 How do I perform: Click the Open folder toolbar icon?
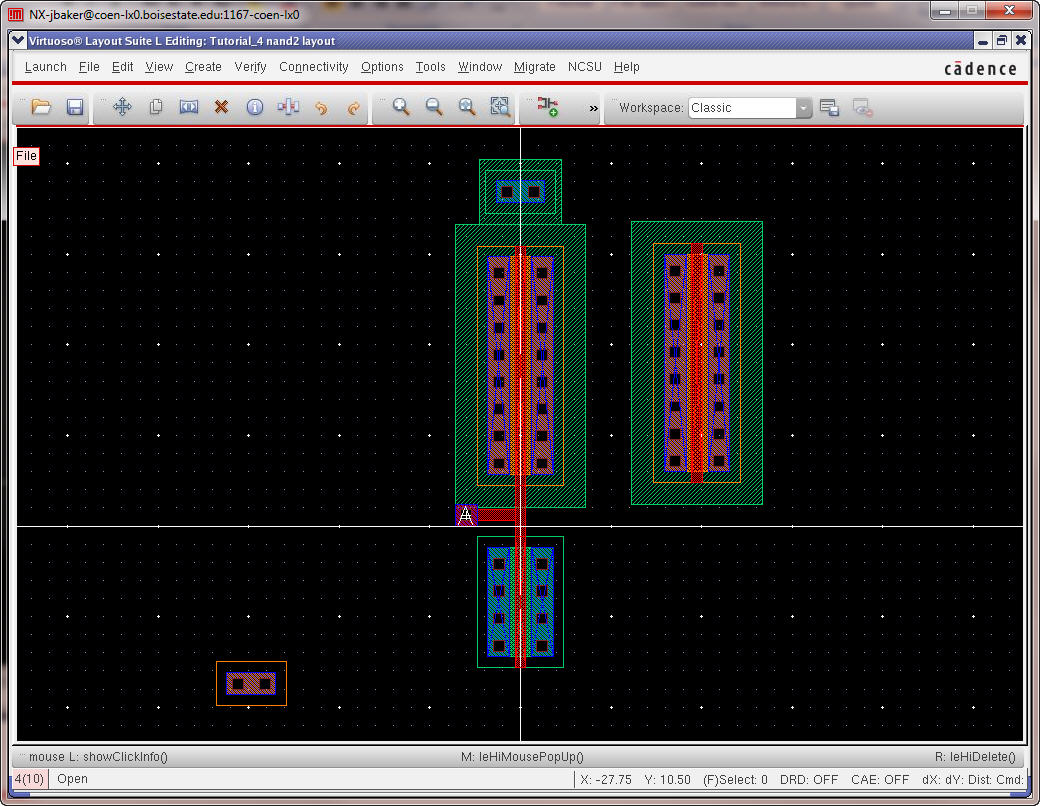click(41, 107)
